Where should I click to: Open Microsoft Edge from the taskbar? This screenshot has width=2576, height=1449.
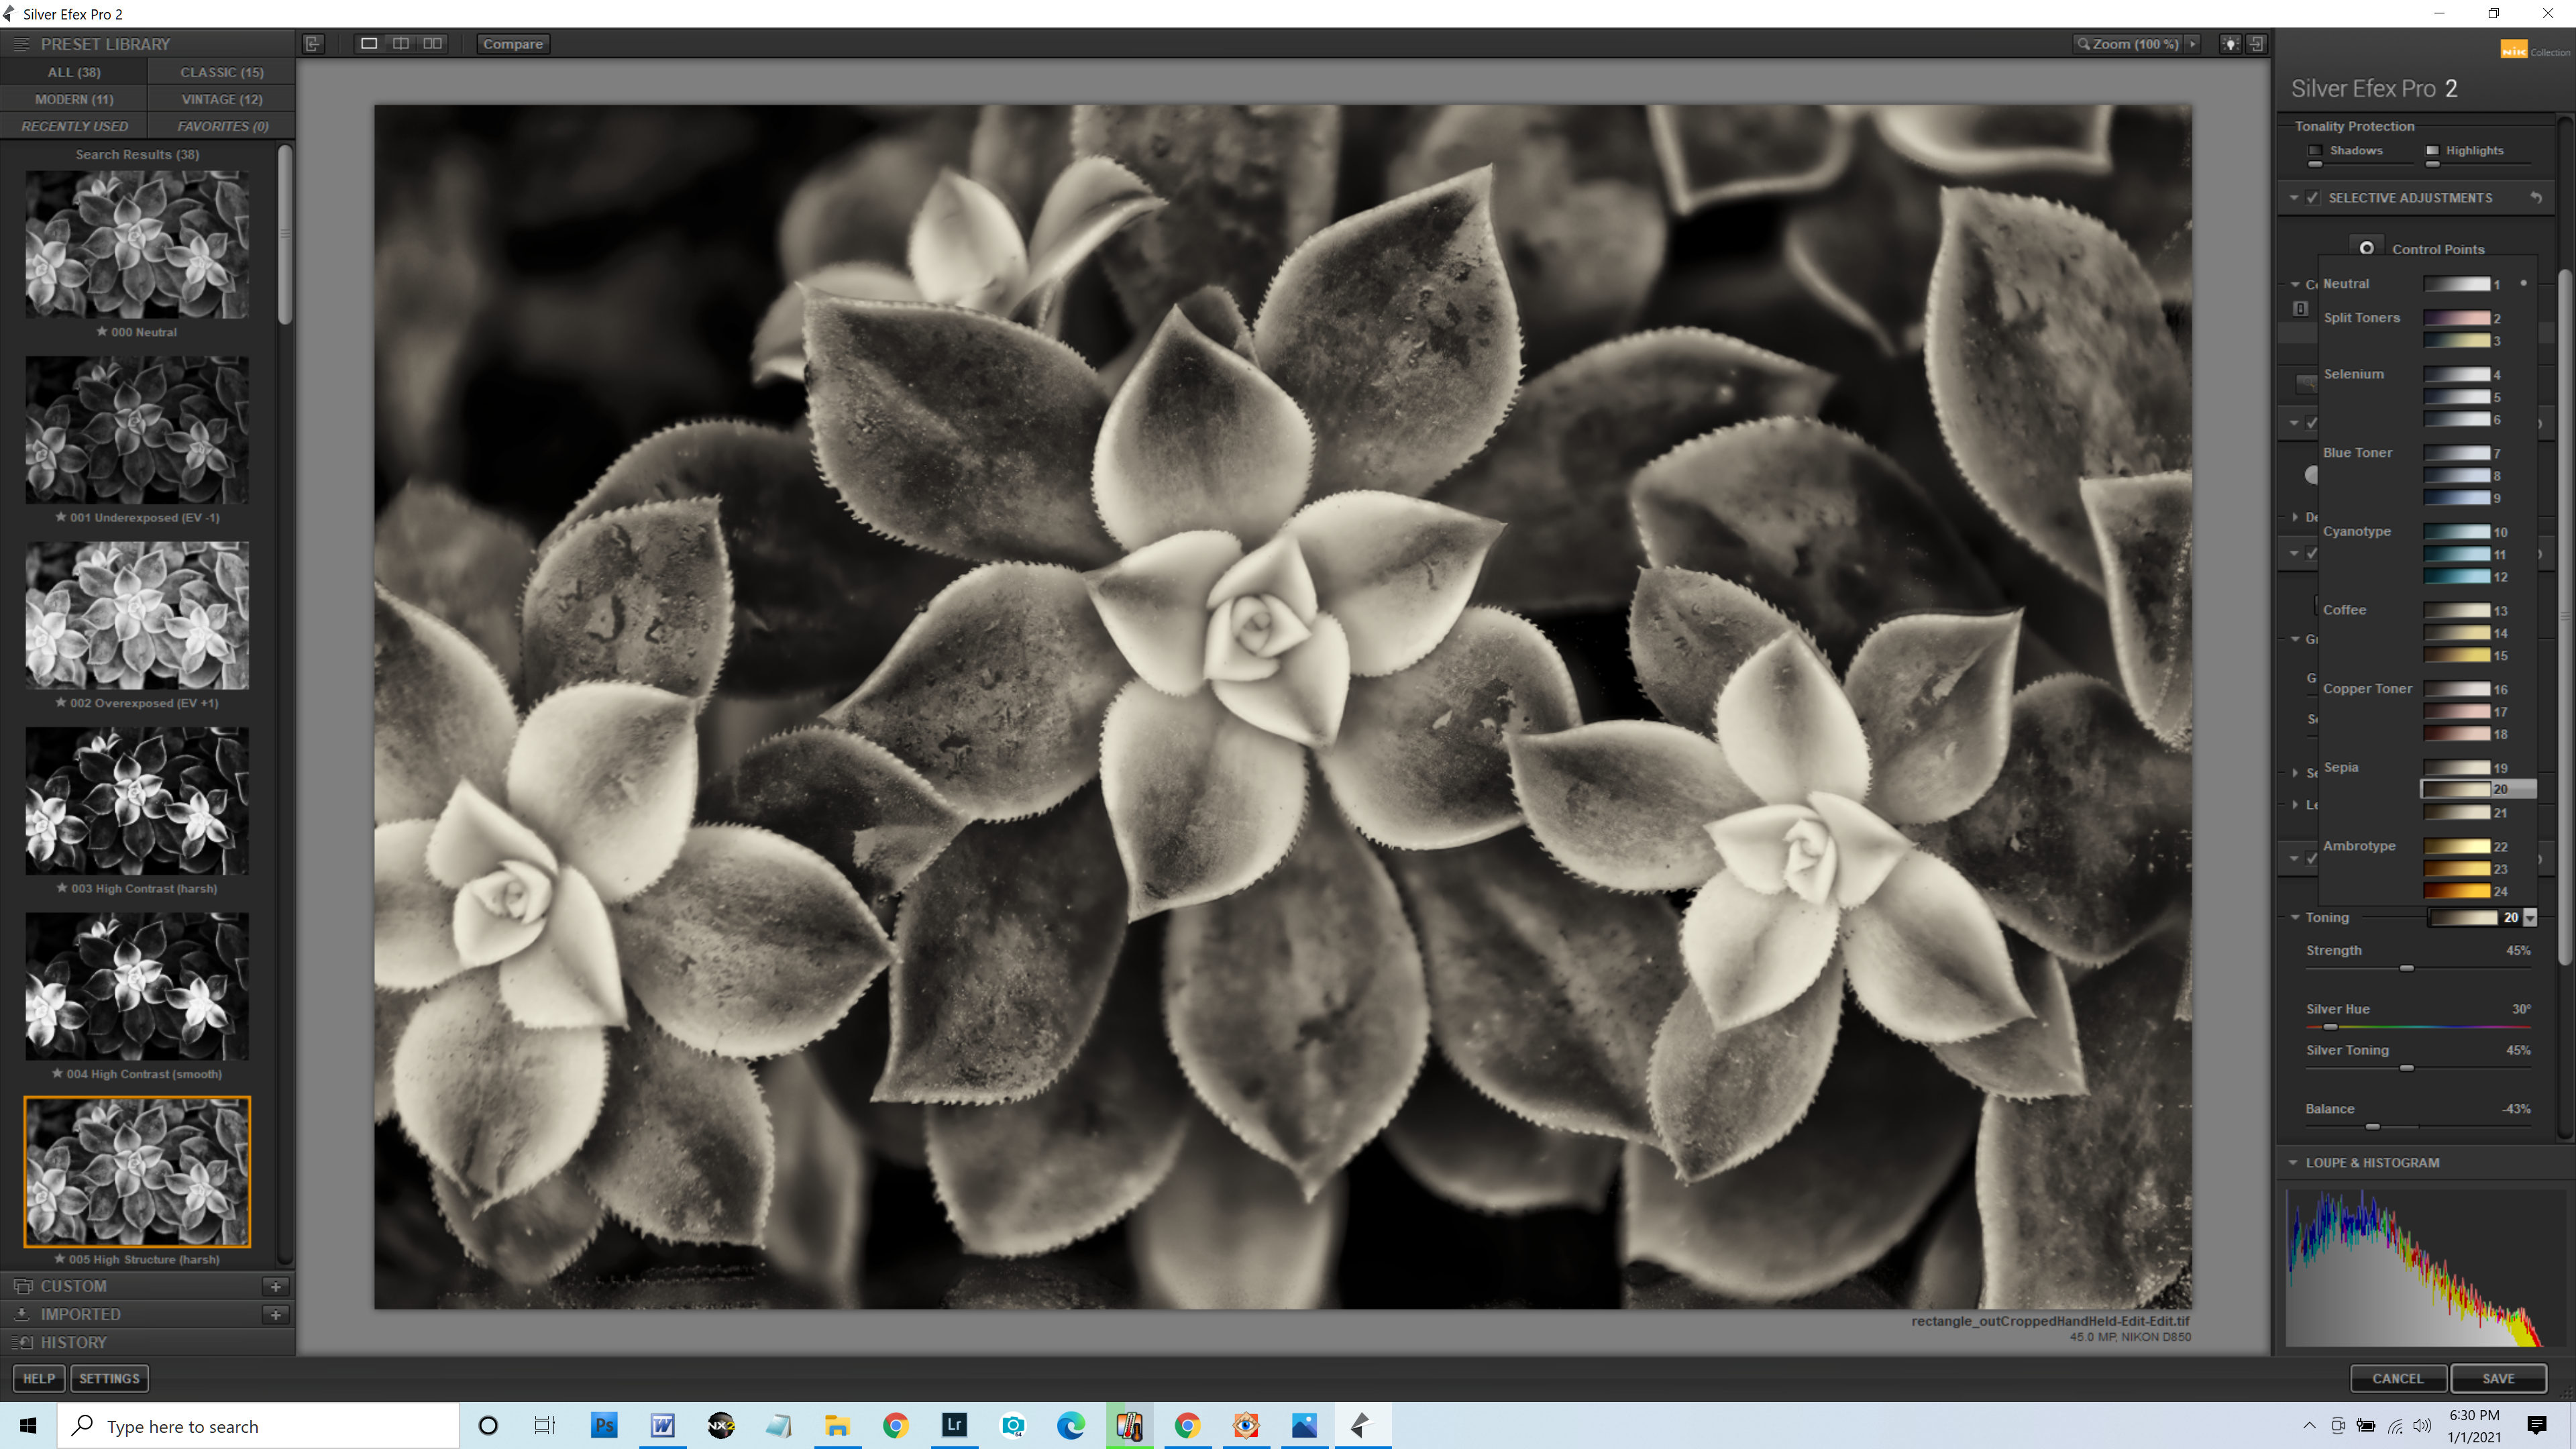pyautogui.click(x=1071, y=1425)
